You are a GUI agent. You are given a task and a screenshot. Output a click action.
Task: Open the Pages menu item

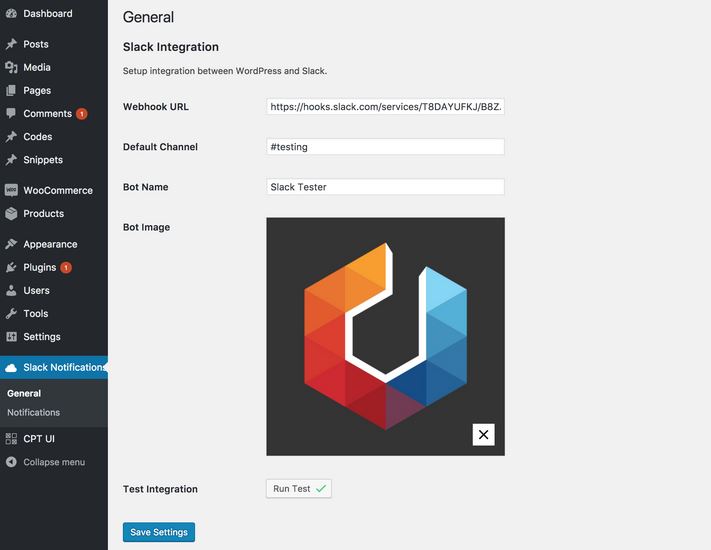coord(54,90)
